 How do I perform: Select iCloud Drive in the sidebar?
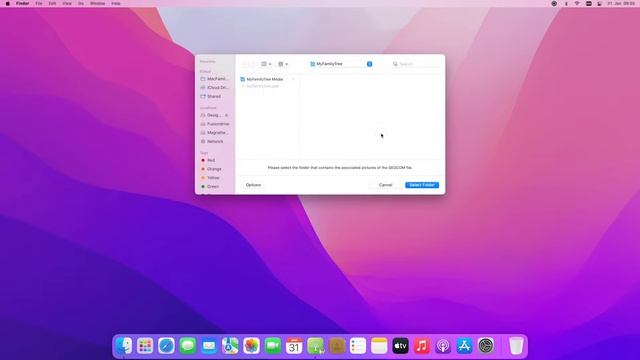pyautogui.click(x=215, y=88)
